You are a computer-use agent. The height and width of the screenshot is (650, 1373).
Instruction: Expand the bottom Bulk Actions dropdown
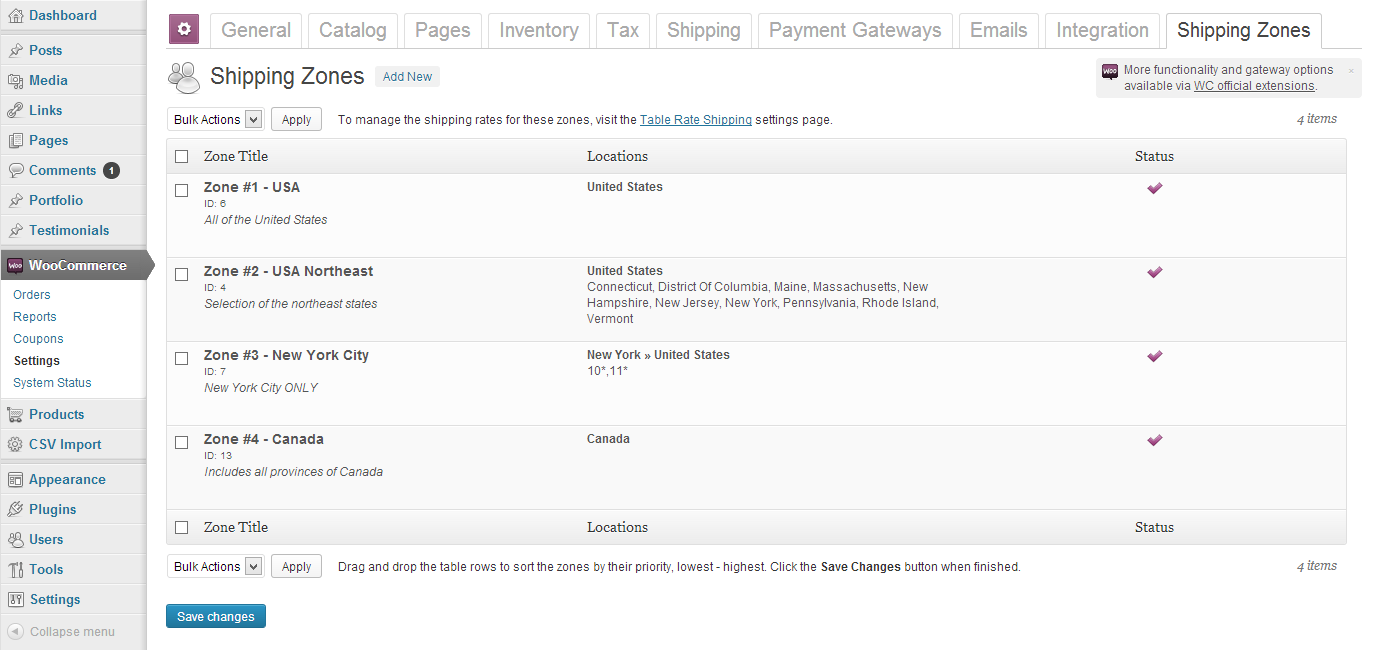pyautogui.click(x=215, y=567)
